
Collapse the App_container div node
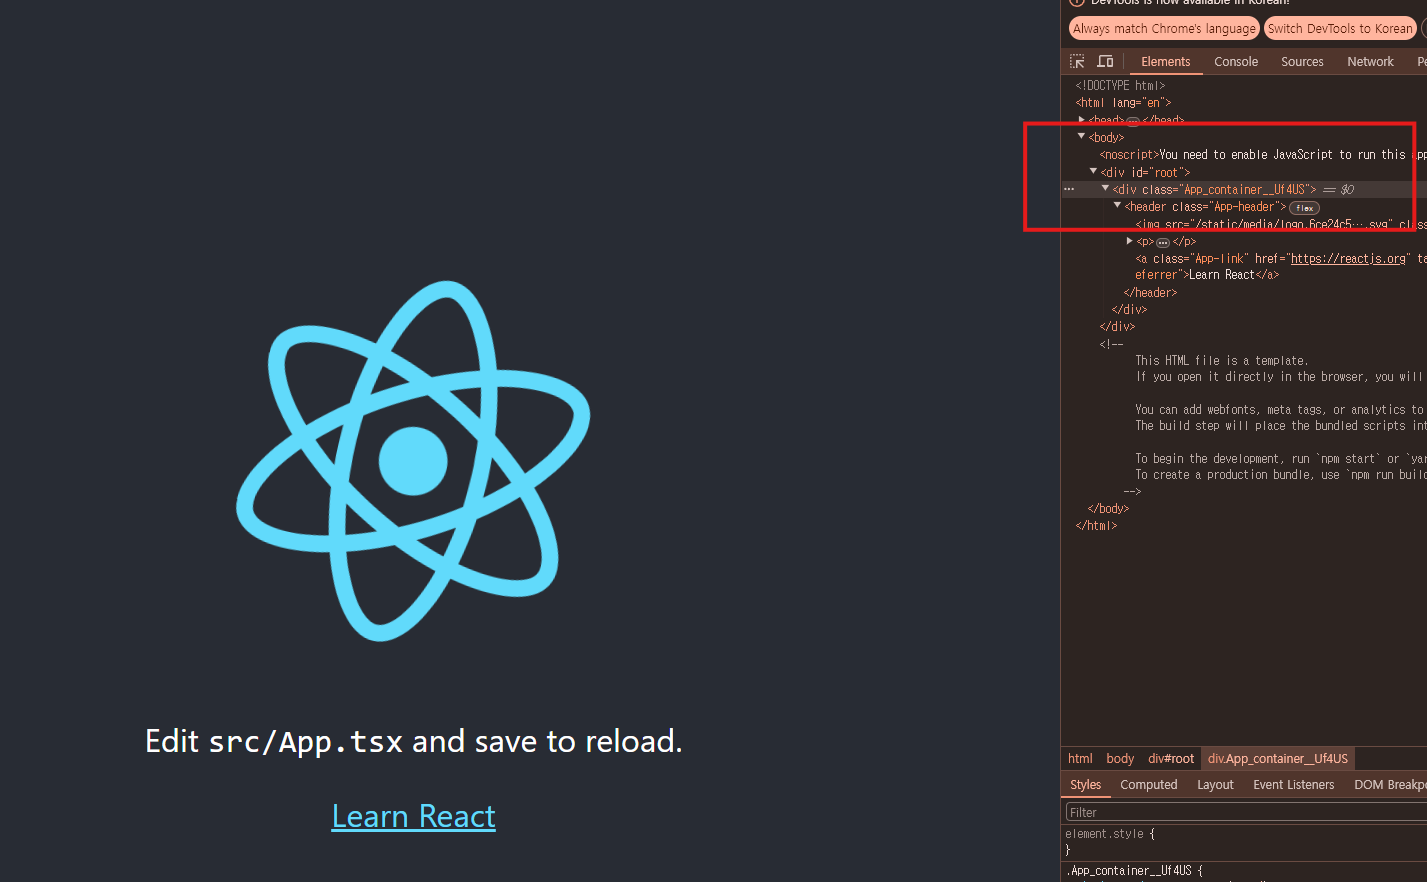tap(1105, 188)
